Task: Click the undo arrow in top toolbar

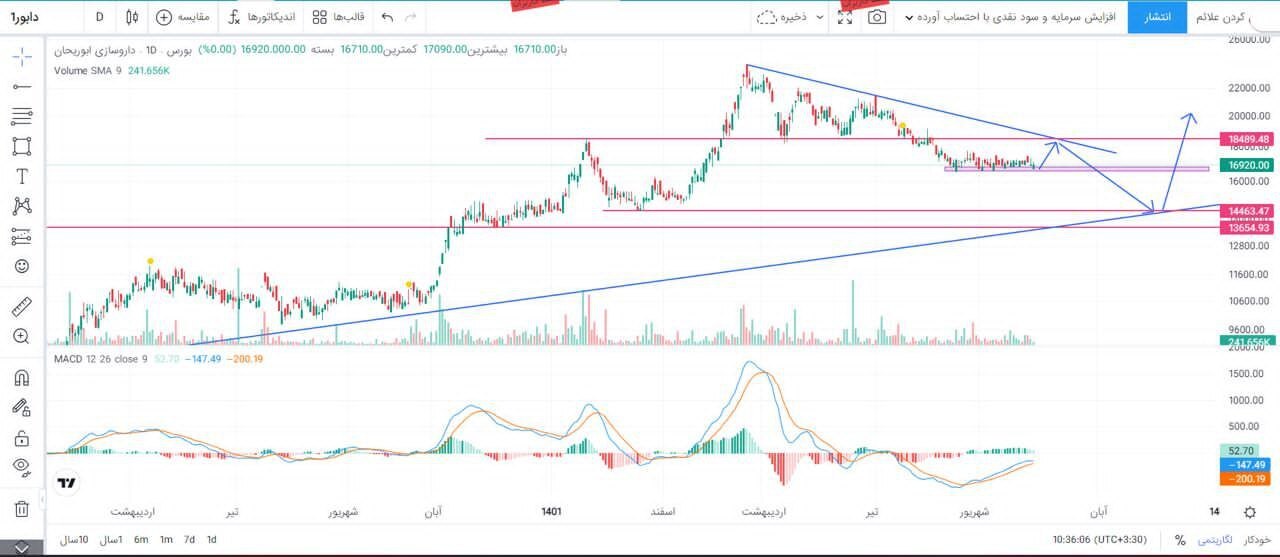Action: [388, 17]
